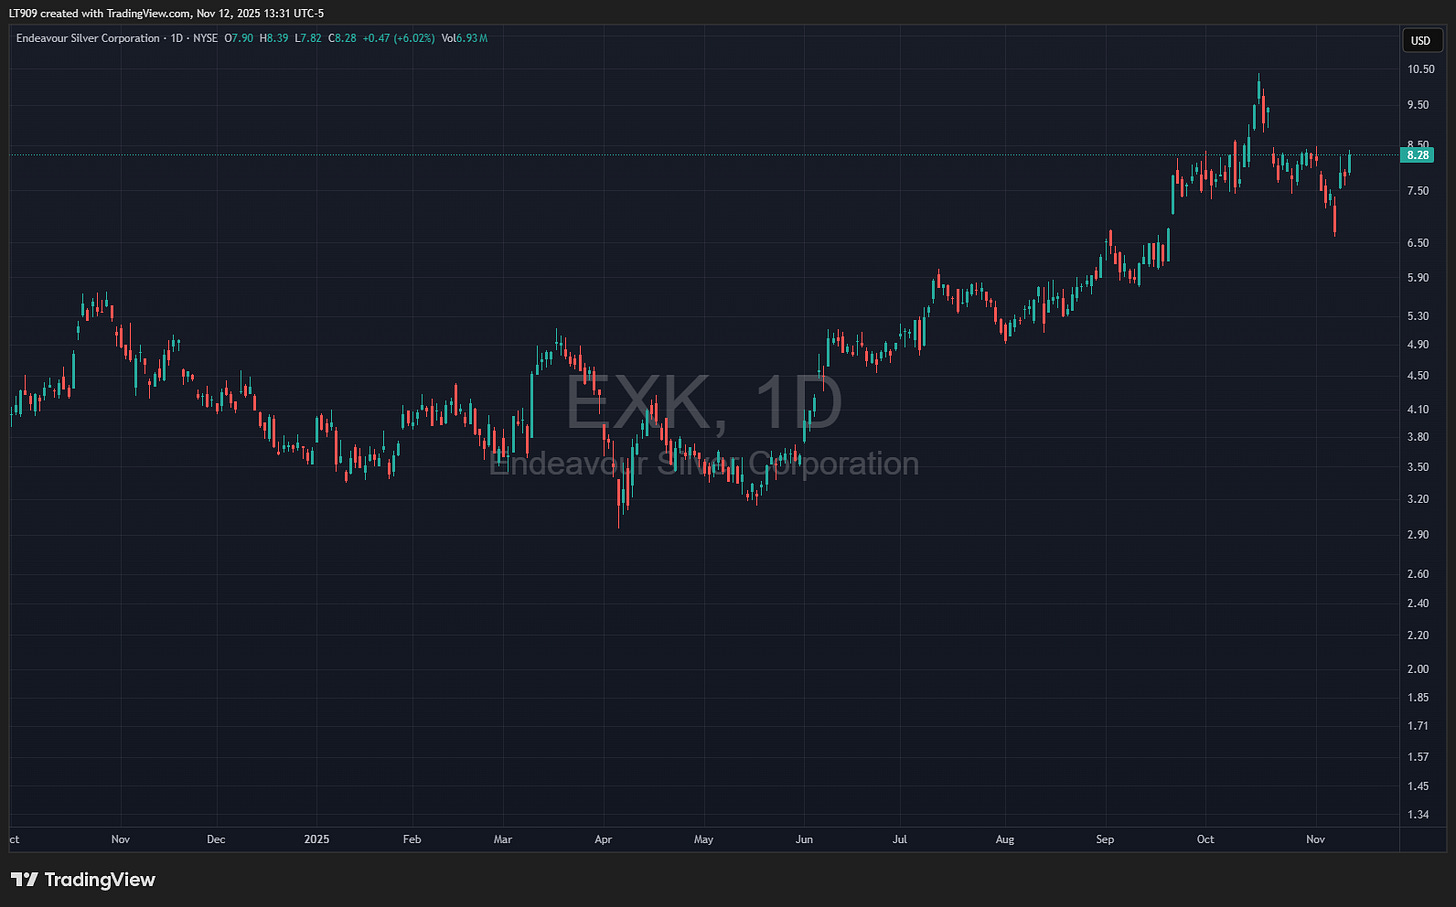Screen dimensions: 1456x907
Task: Click the USD currency button
Action: click(1421, 40)
